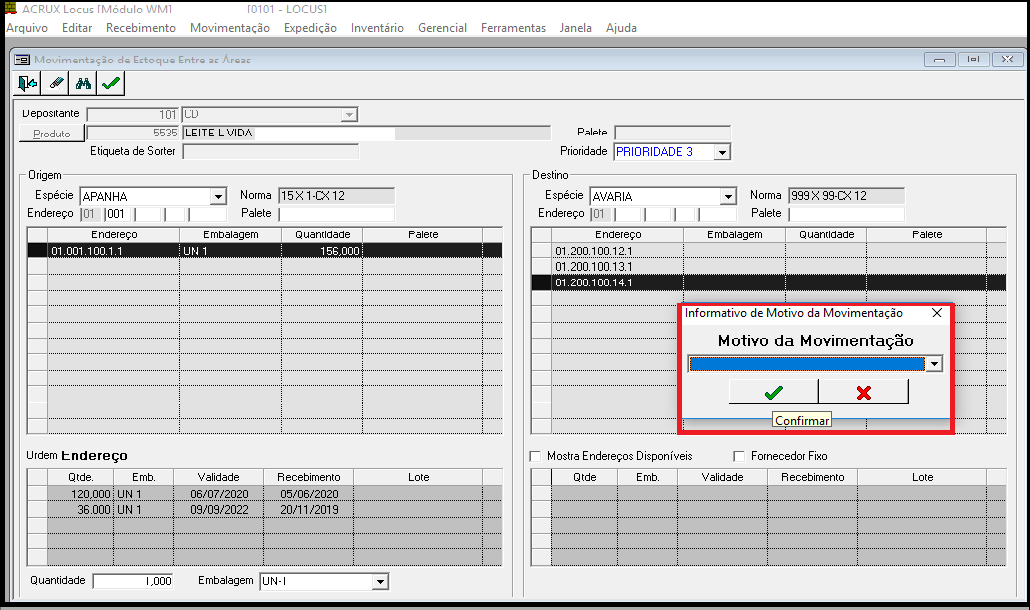Expand the Embalagem UN-1 dropdown

click(380, 582)
